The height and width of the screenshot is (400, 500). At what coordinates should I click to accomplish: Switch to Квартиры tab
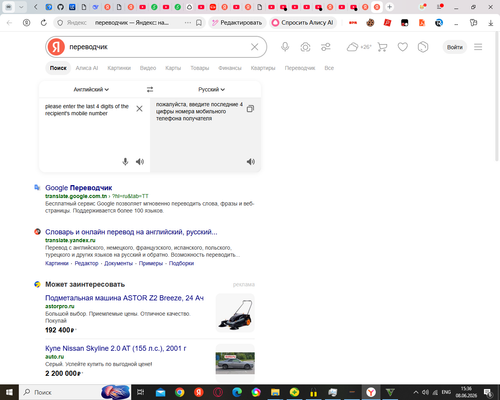pyautogui.click(x=263, y=68)
